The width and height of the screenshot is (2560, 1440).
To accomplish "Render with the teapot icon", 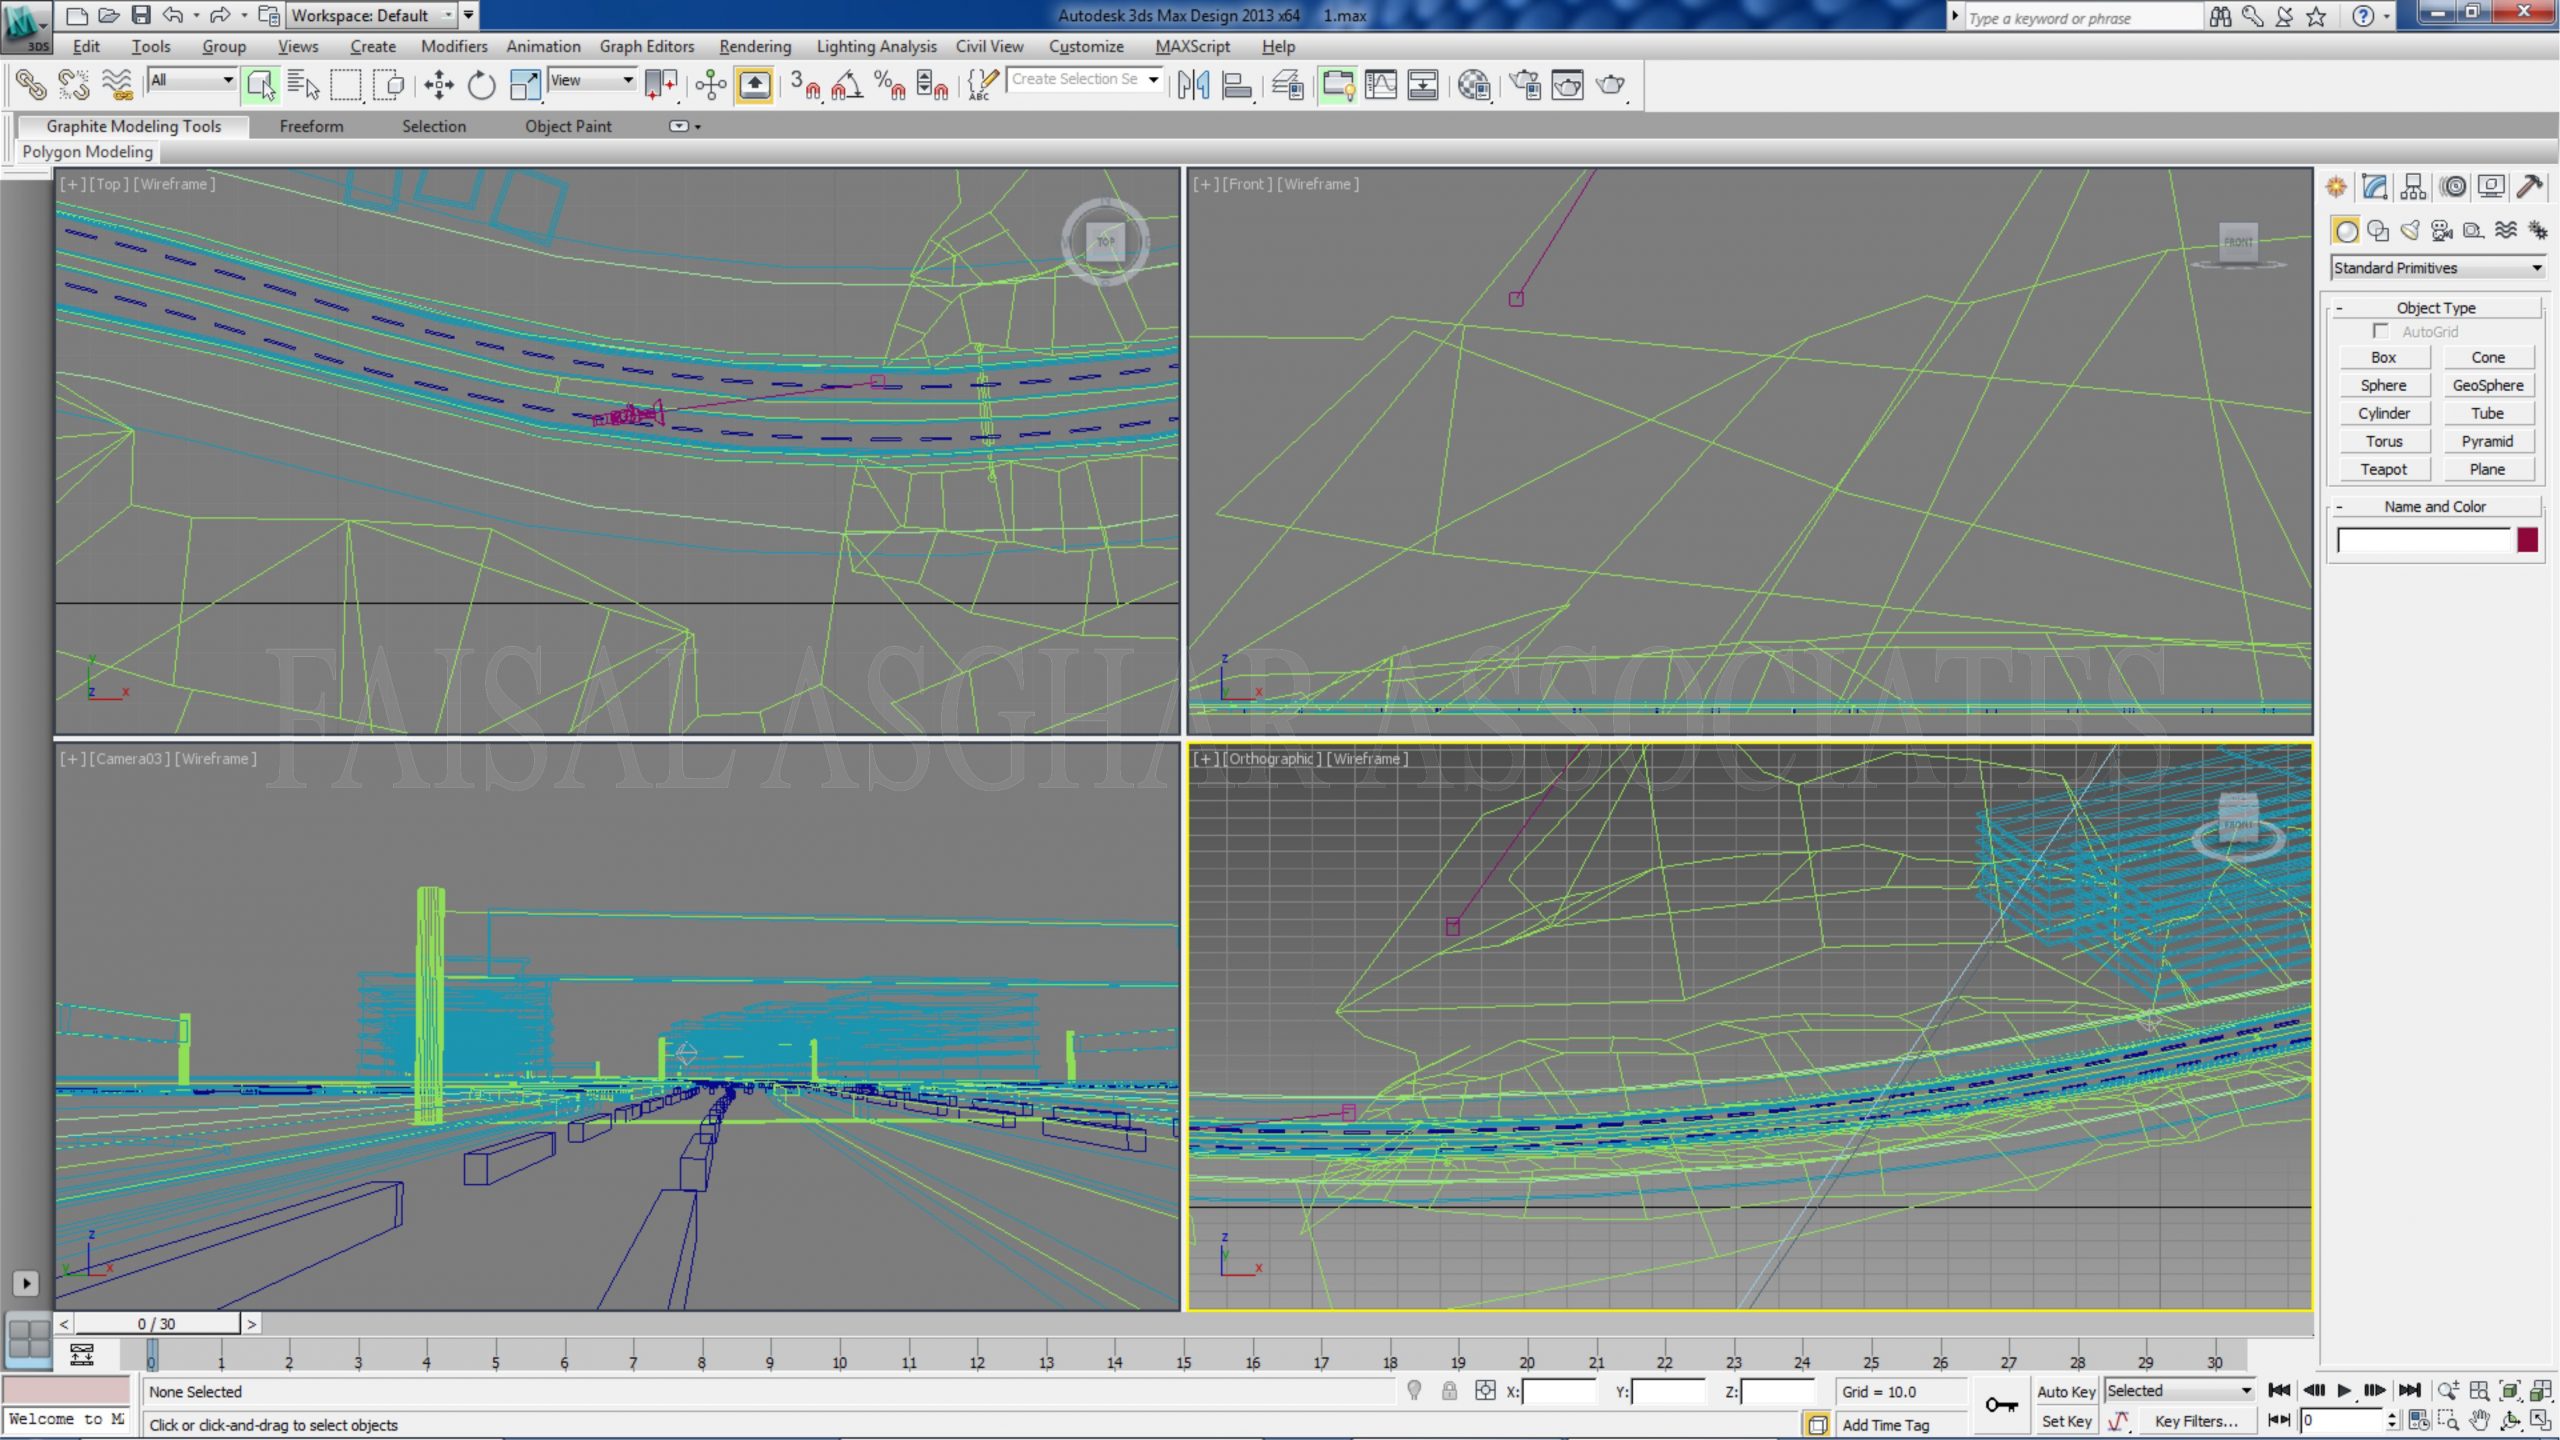I will [1610, 85].
